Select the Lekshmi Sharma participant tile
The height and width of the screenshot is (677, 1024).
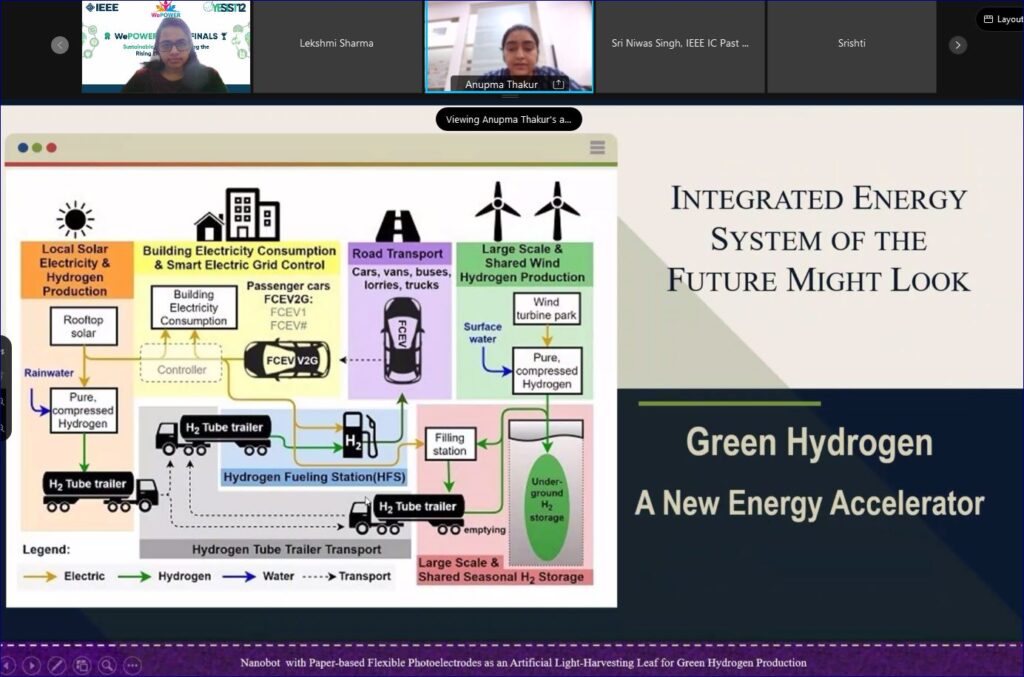[337, 46]
